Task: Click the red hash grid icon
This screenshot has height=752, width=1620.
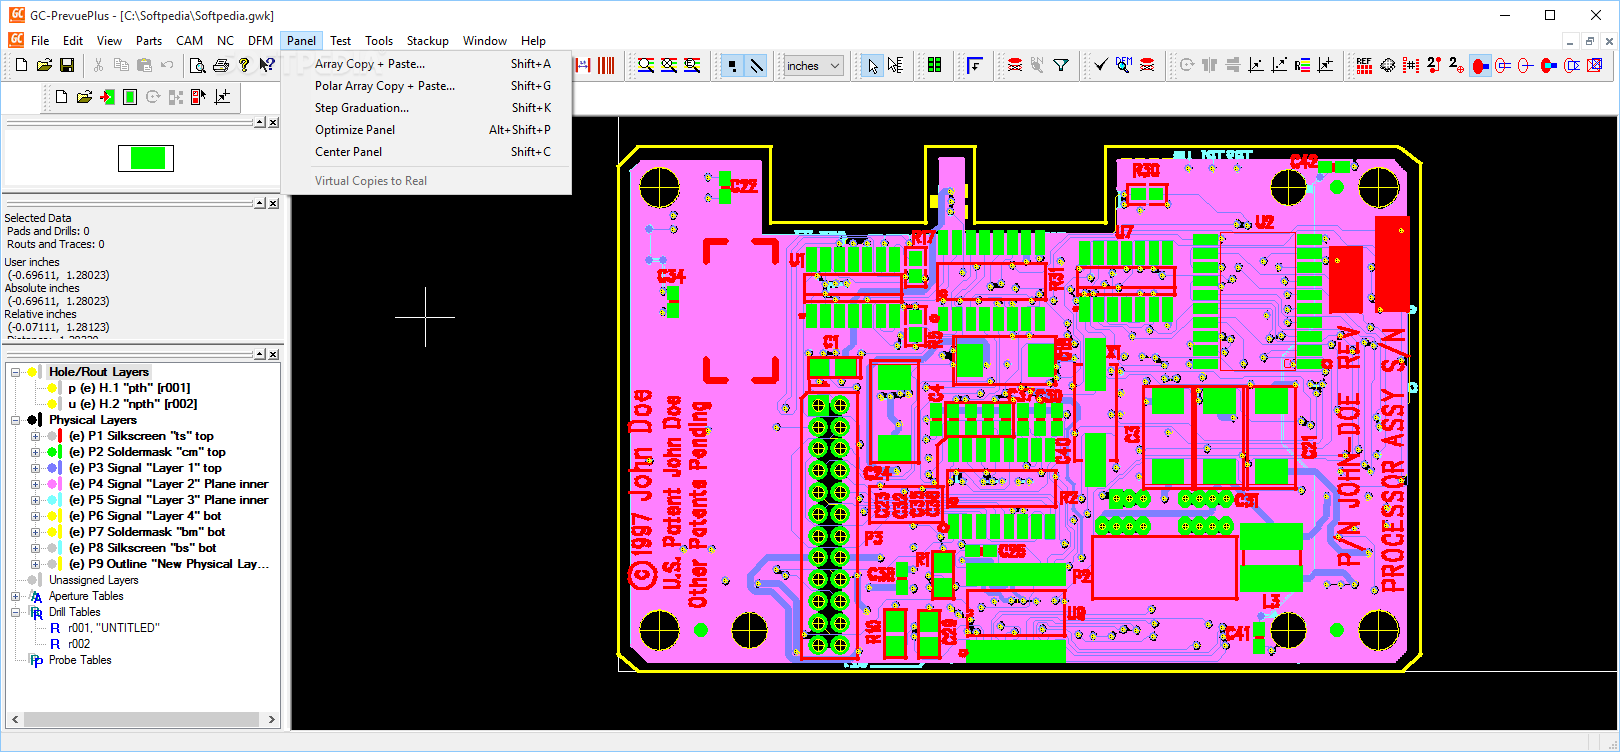Action: tap(1411, 65)
